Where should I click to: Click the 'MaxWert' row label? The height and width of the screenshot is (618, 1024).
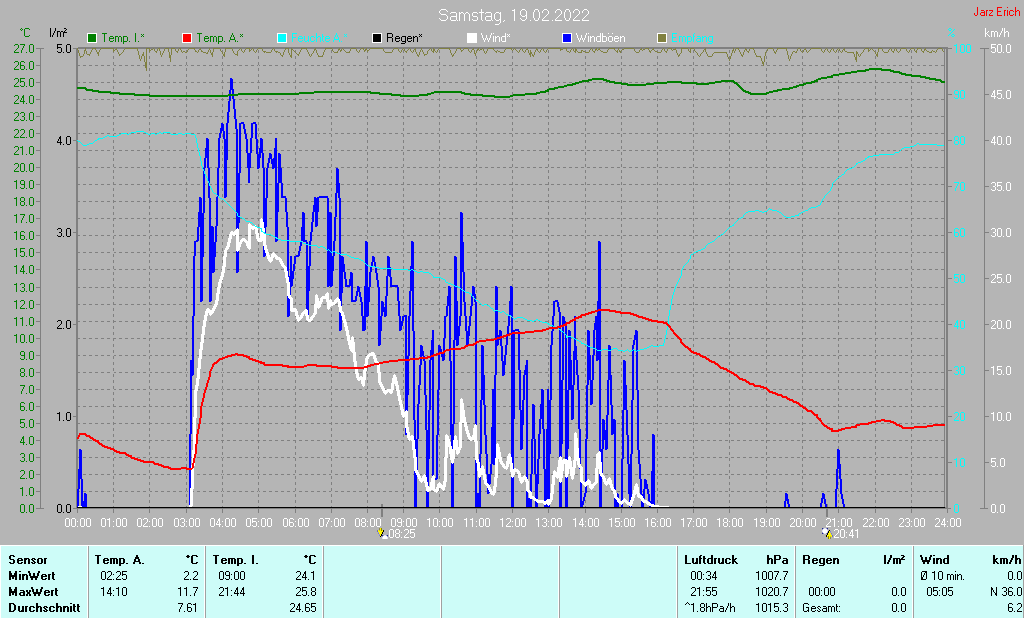[x=33, y=592]
